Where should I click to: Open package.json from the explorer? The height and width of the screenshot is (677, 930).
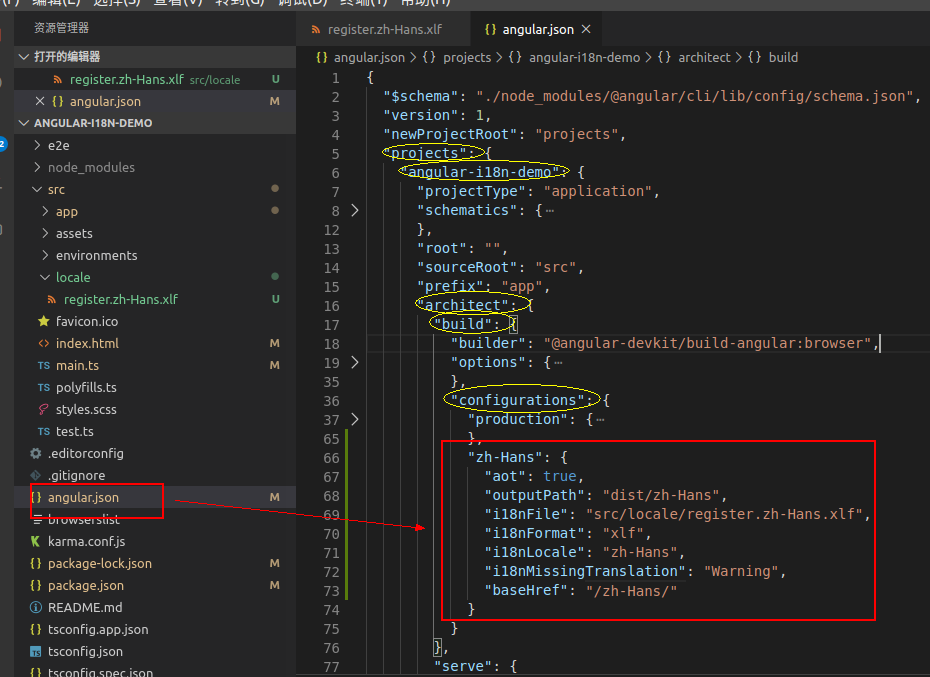(86, 585)
